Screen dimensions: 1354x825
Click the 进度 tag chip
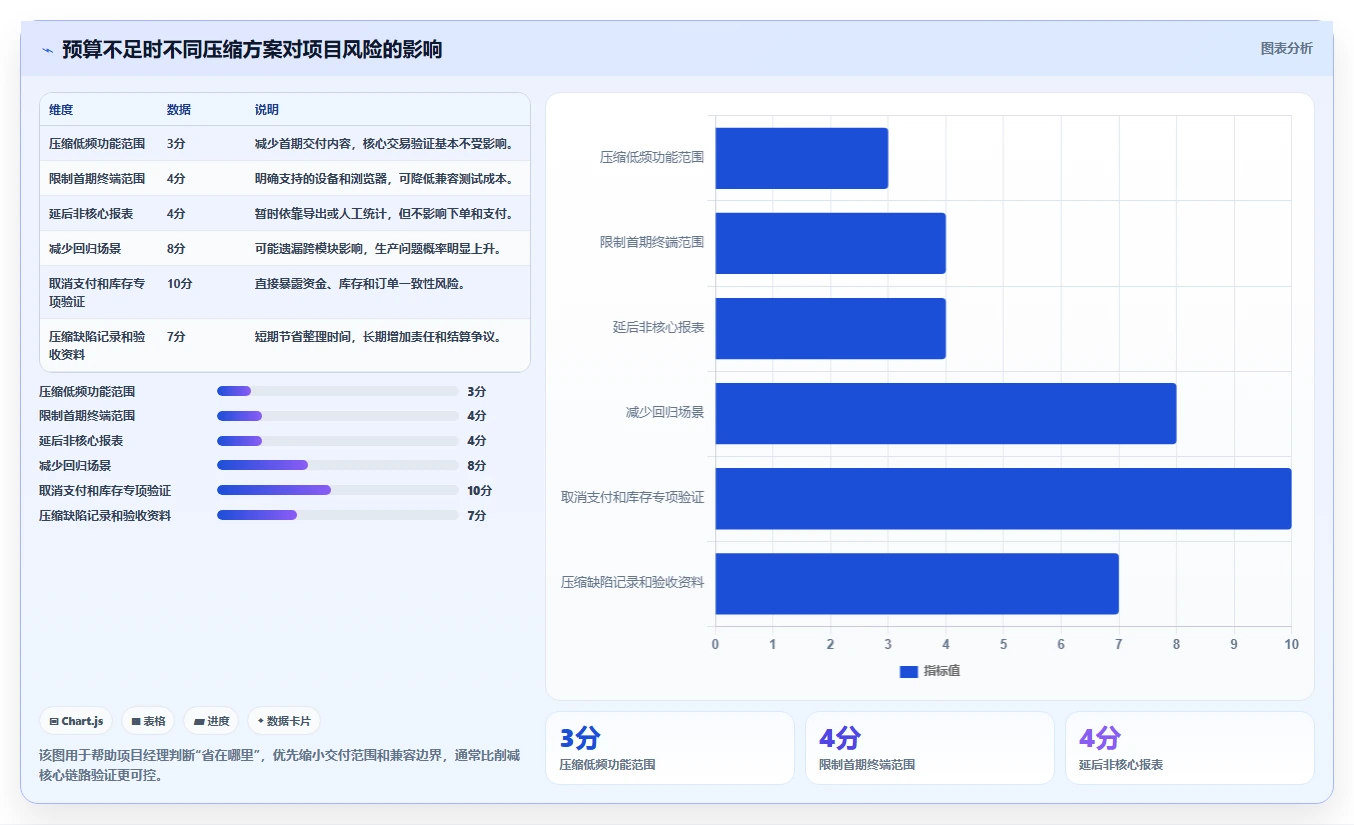click(x=211, y=721)
